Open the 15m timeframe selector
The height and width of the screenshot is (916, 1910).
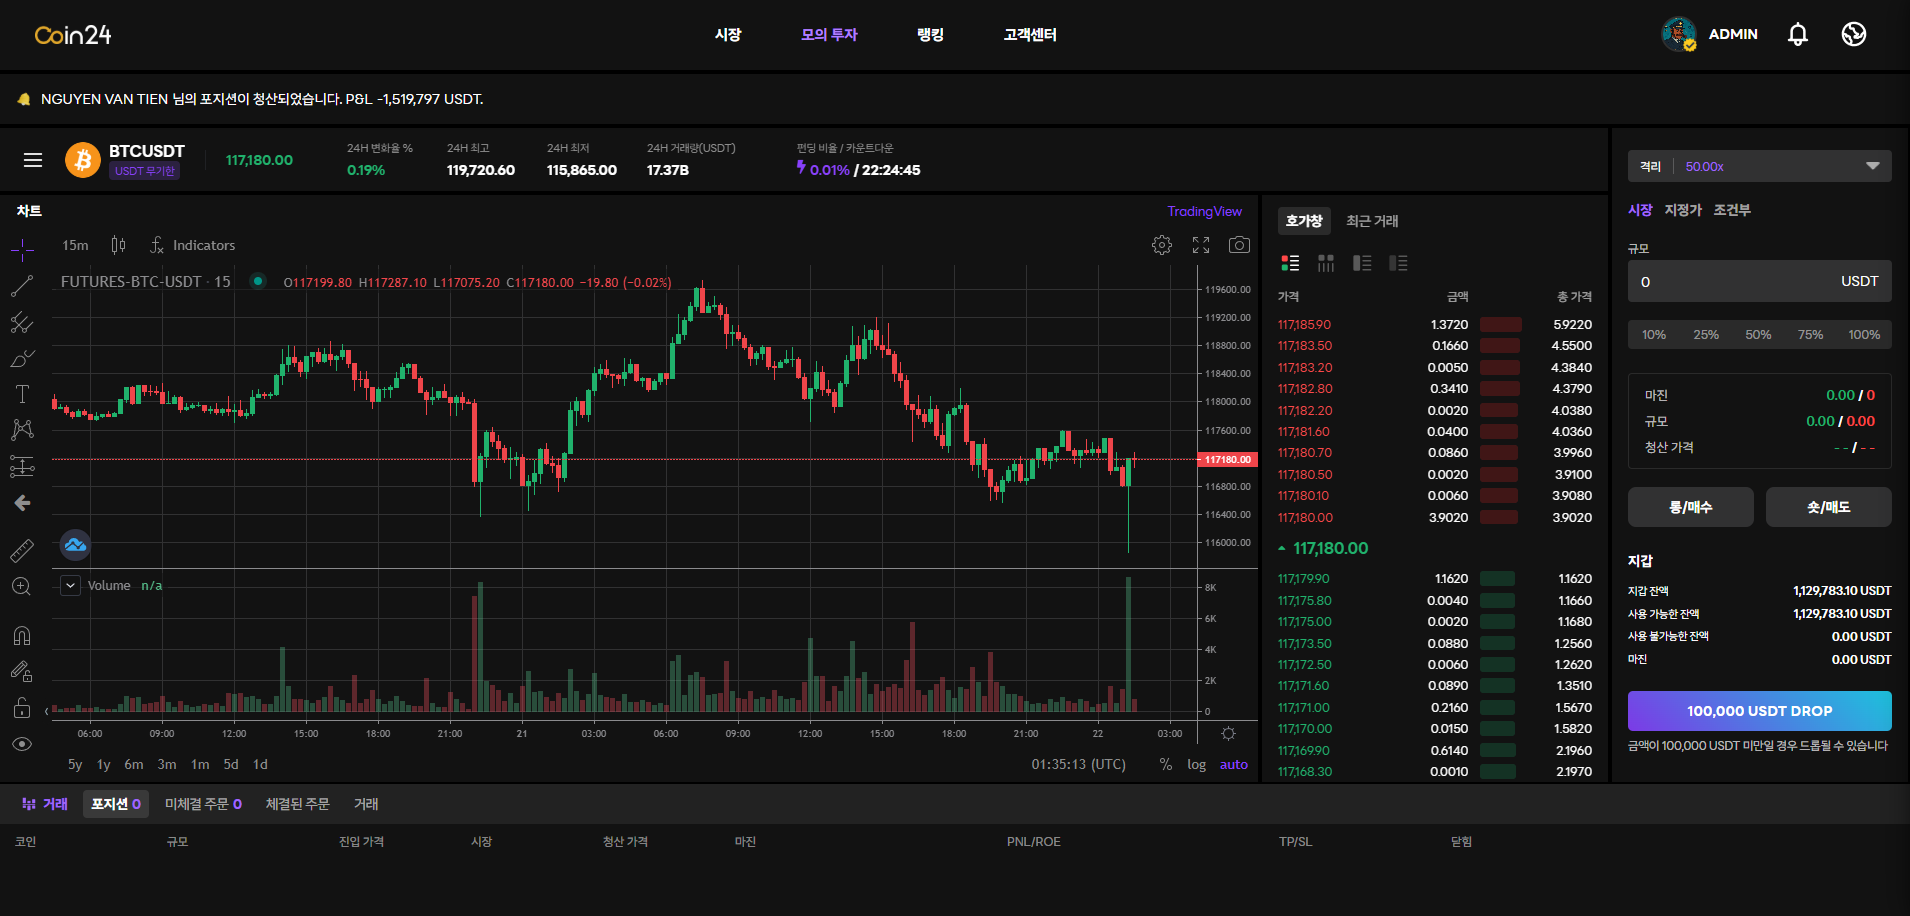(x=75, y=245)
